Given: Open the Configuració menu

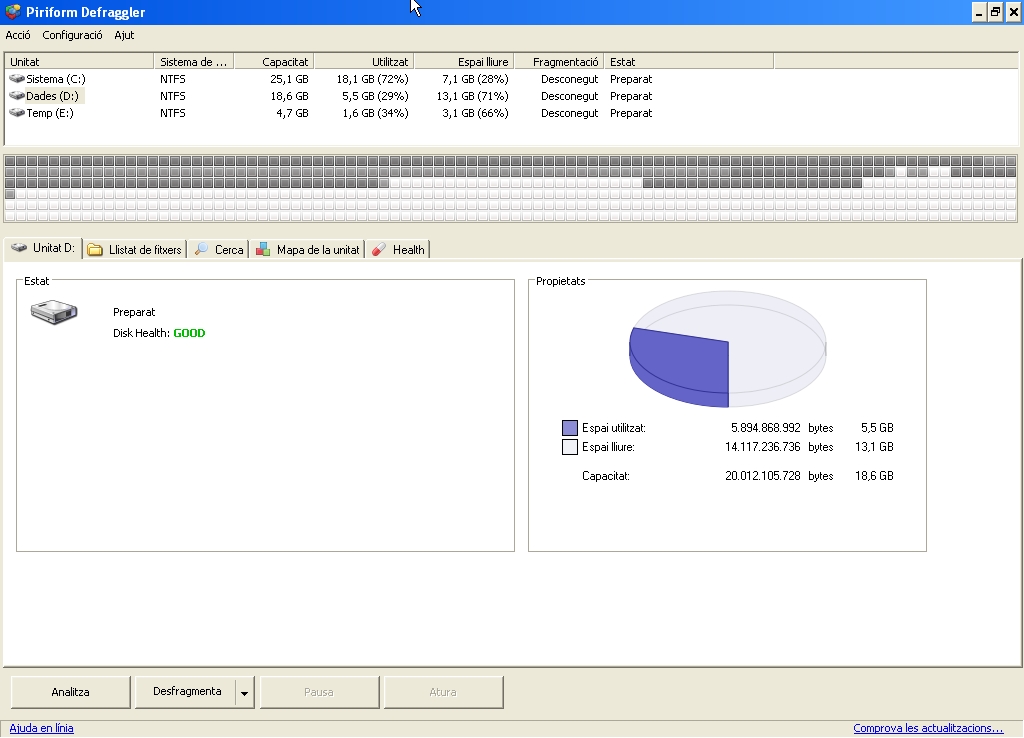Looking at the screenshot, I should click(72, 35).
